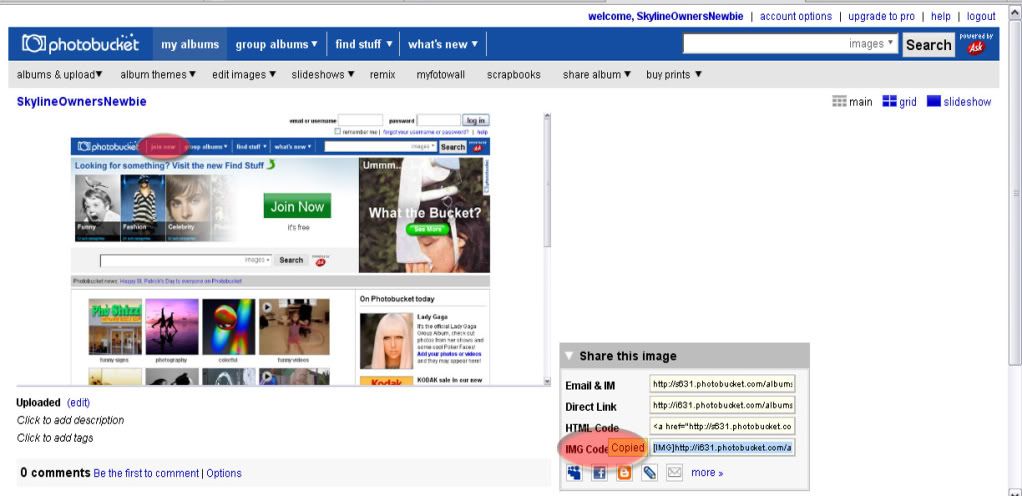
Task: Open the help link
Action: (941, 16)
